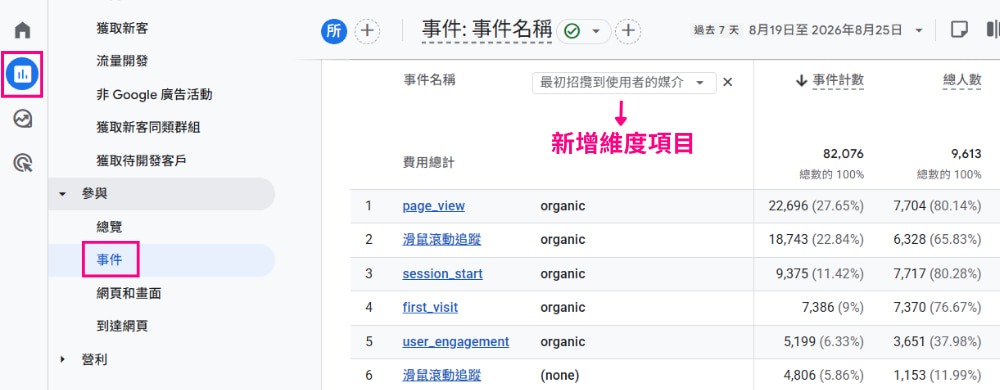The height and width of the screenshot is (390, 1000).
Task: Click the '過去 7 天' date label
Action: (717, 30)
